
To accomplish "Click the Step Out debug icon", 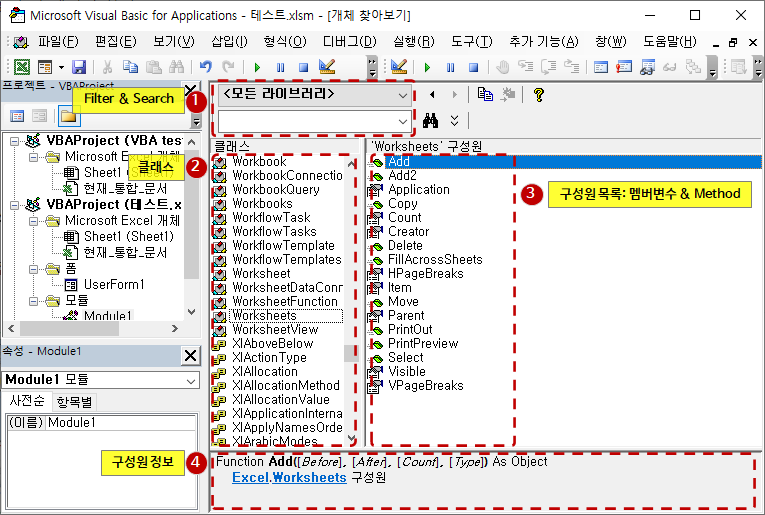I will click(x=571, y=66).
